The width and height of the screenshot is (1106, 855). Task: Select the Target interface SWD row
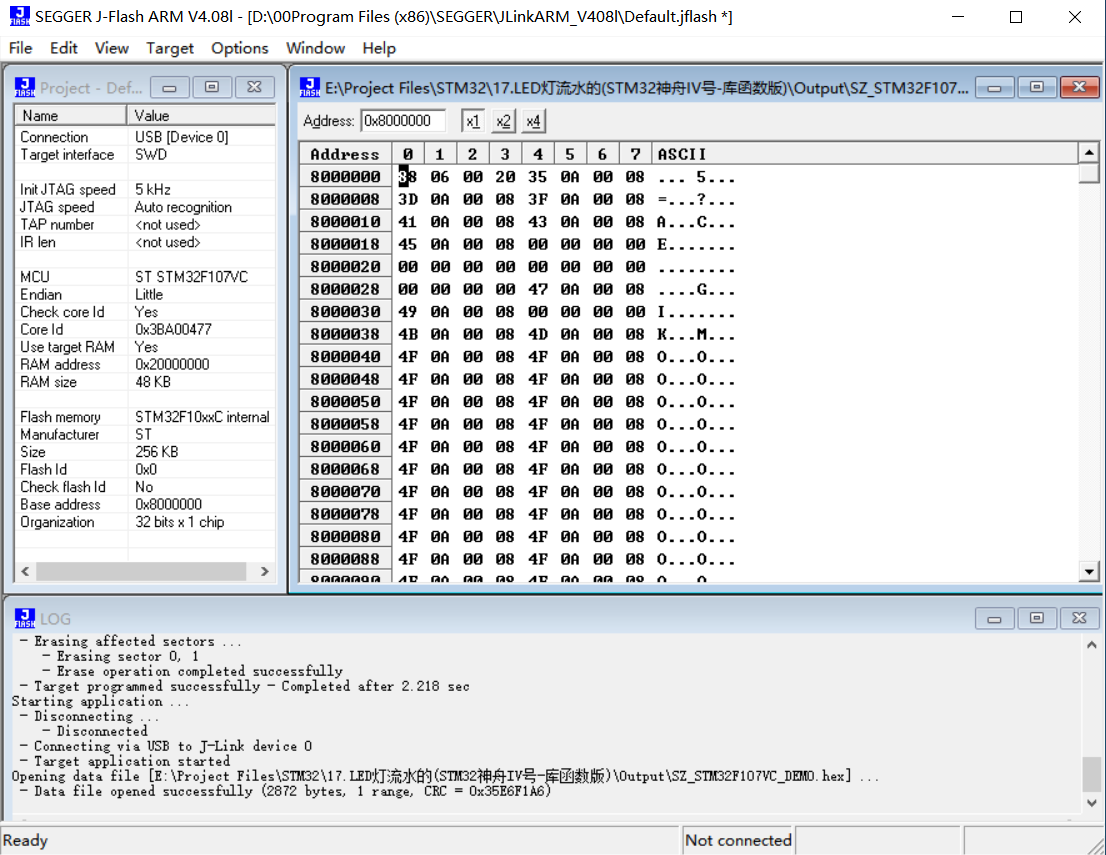145,154
